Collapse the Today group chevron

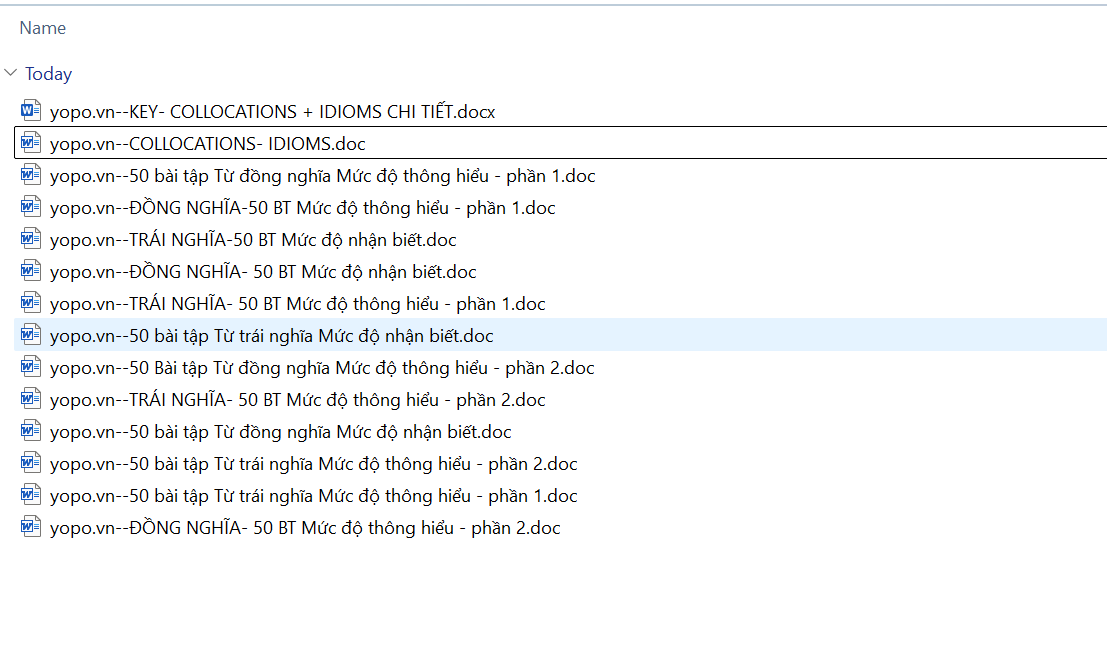click(x=11, y=73)
